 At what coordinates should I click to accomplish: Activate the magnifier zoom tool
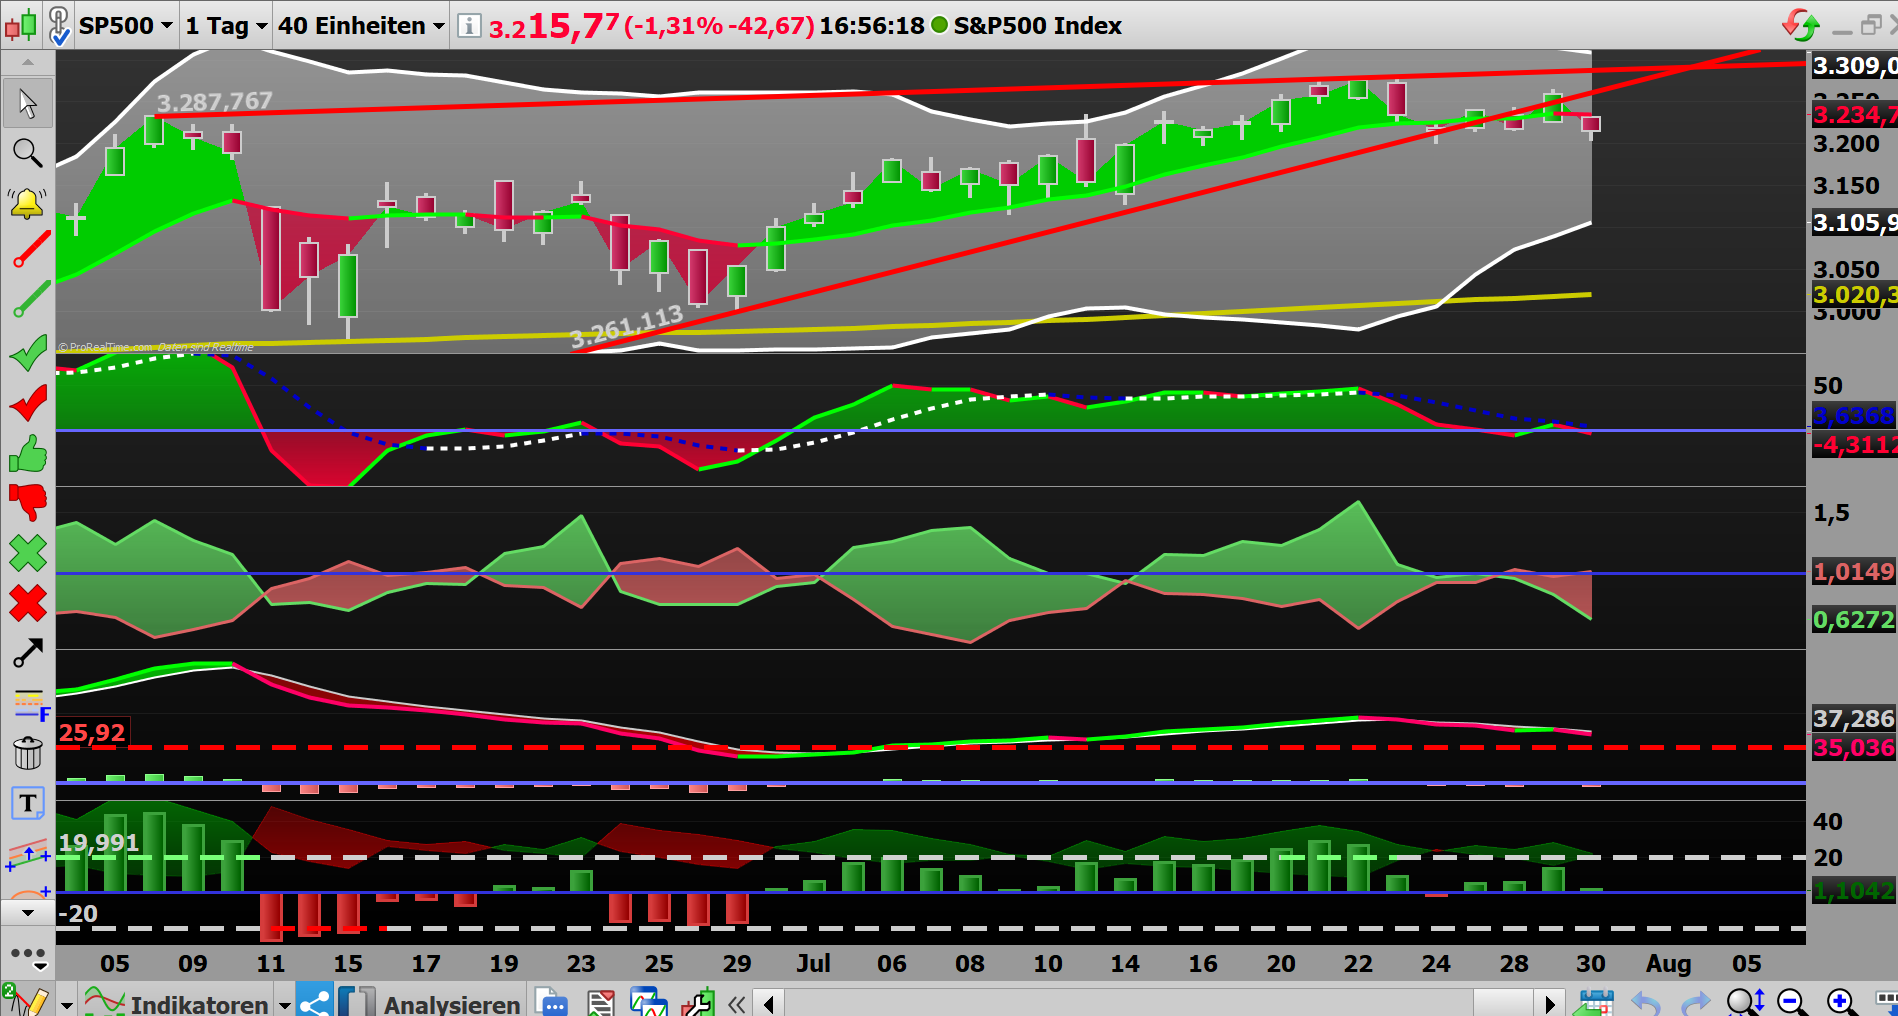(27, 153)
